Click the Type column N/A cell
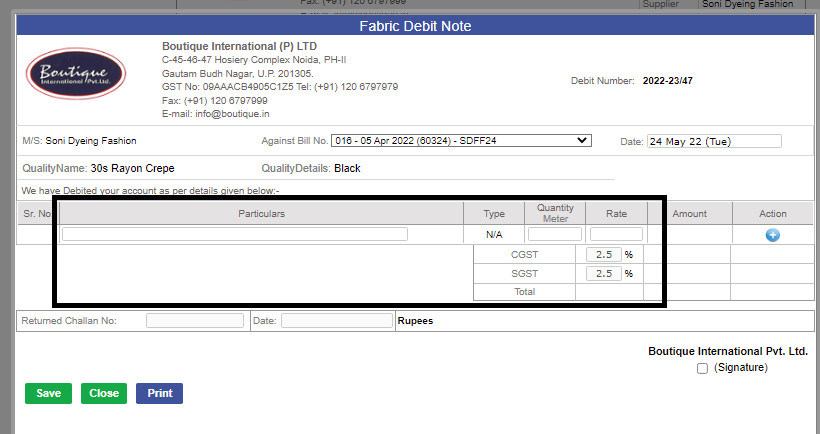 tap(494, 235)
